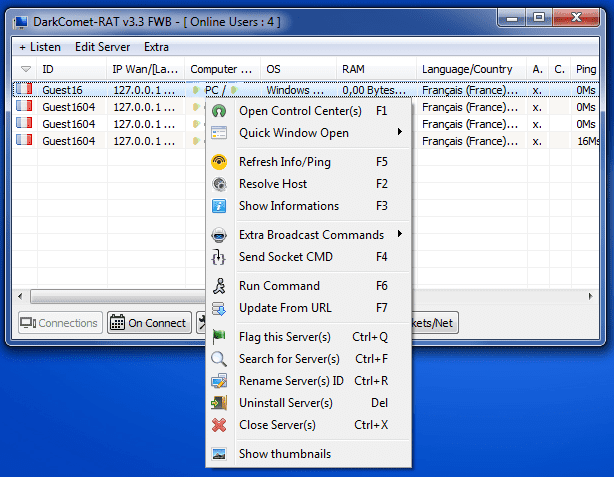Choose Show thumbnails menu entry

point(309,454)
